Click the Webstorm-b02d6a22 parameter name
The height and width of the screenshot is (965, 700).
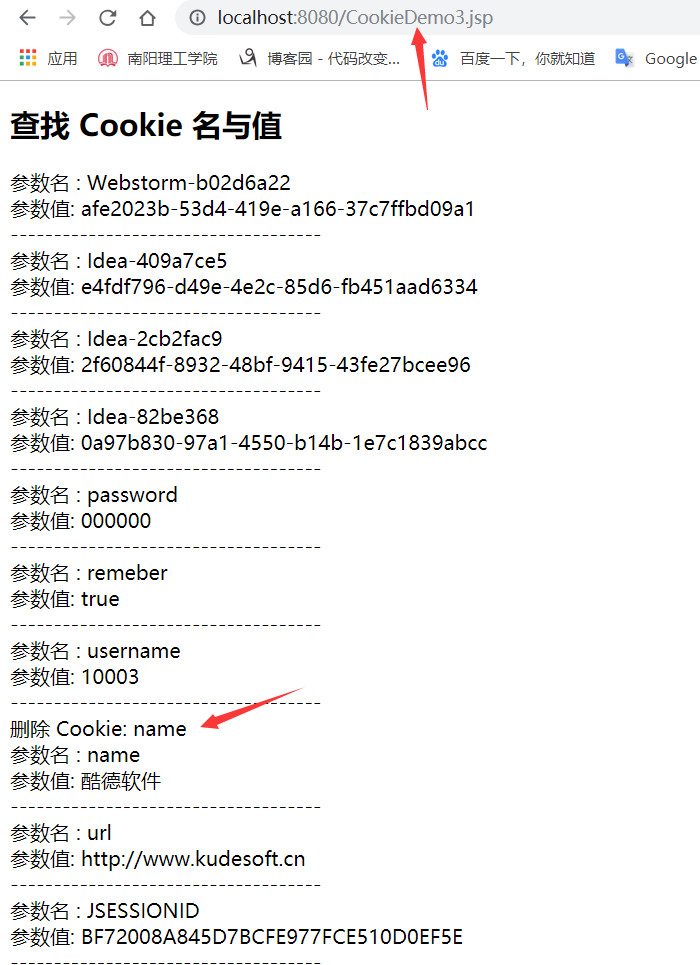(x=188, y=183)
